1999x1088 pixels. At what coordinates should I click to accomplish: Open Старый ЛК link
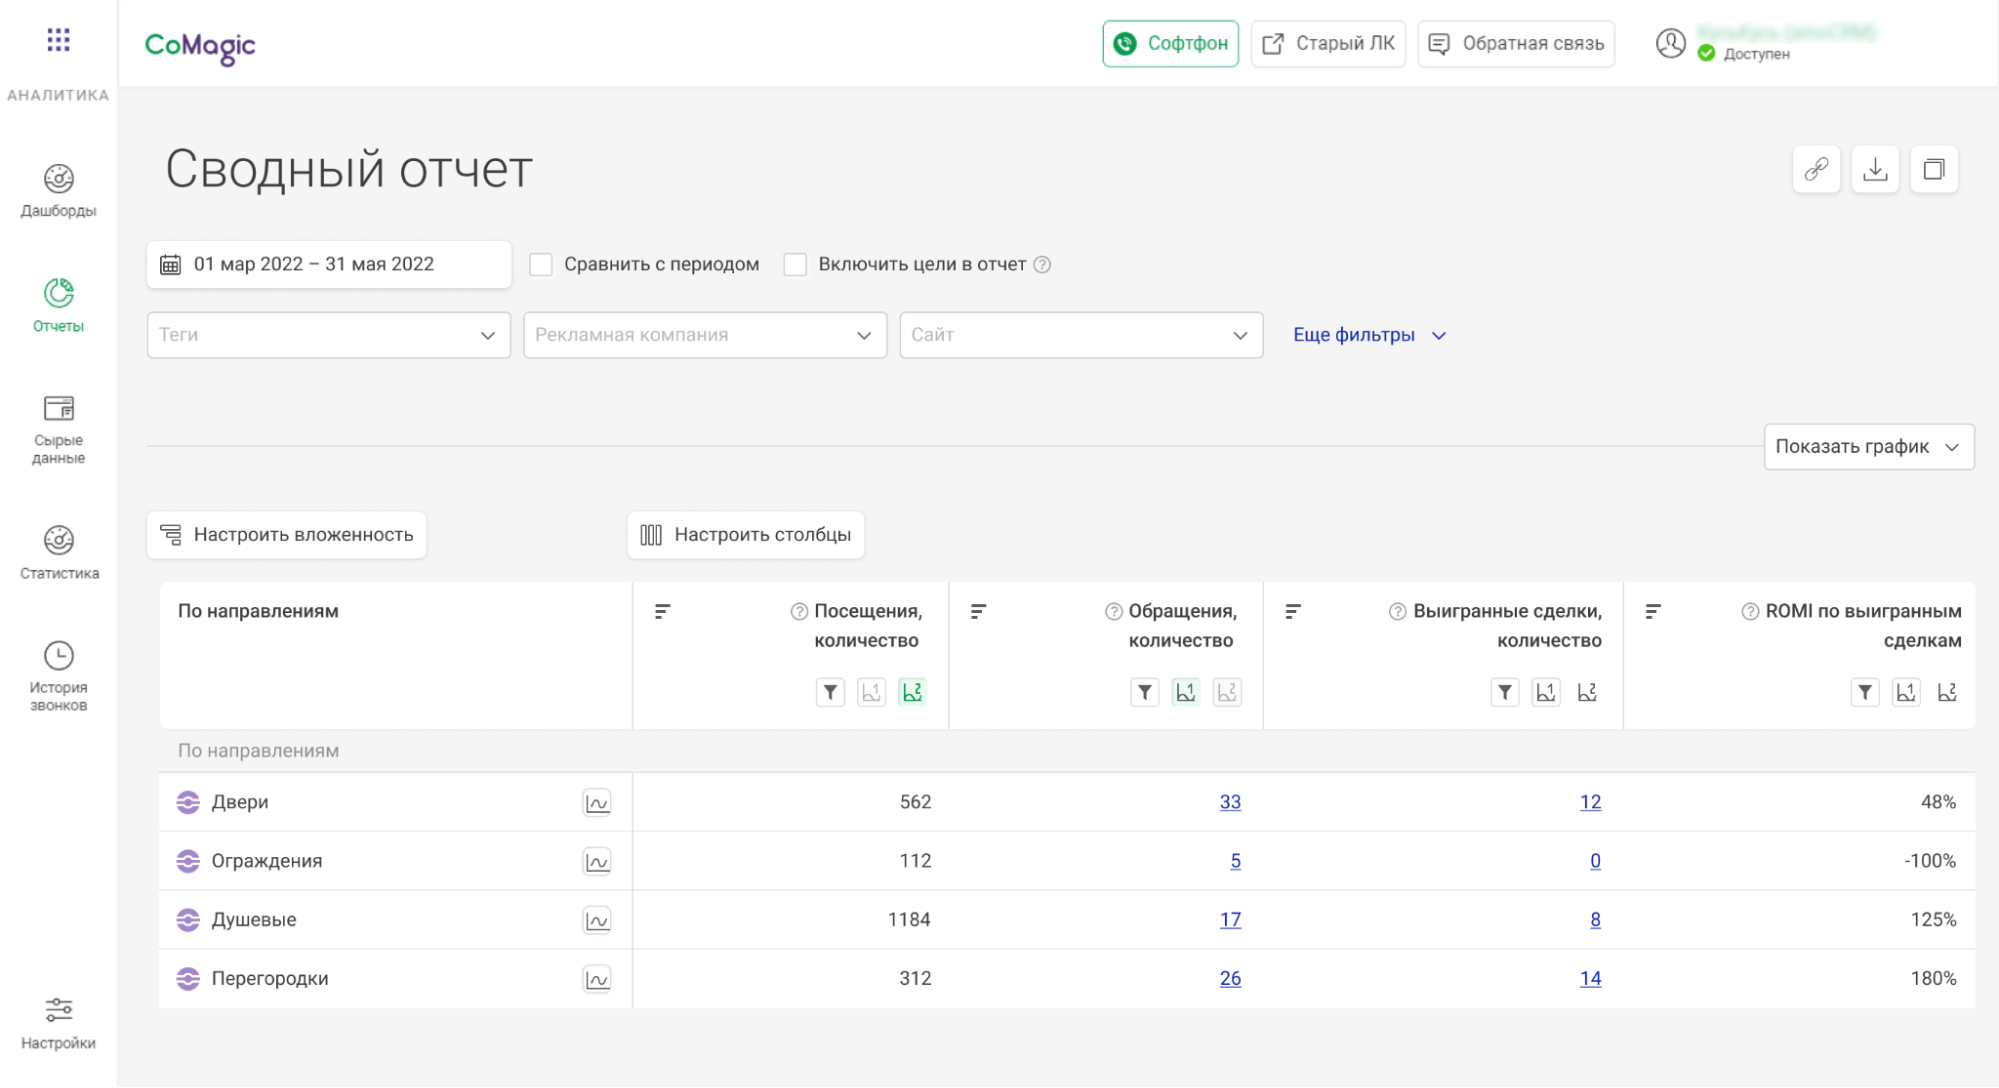[x=1328, y=44]
